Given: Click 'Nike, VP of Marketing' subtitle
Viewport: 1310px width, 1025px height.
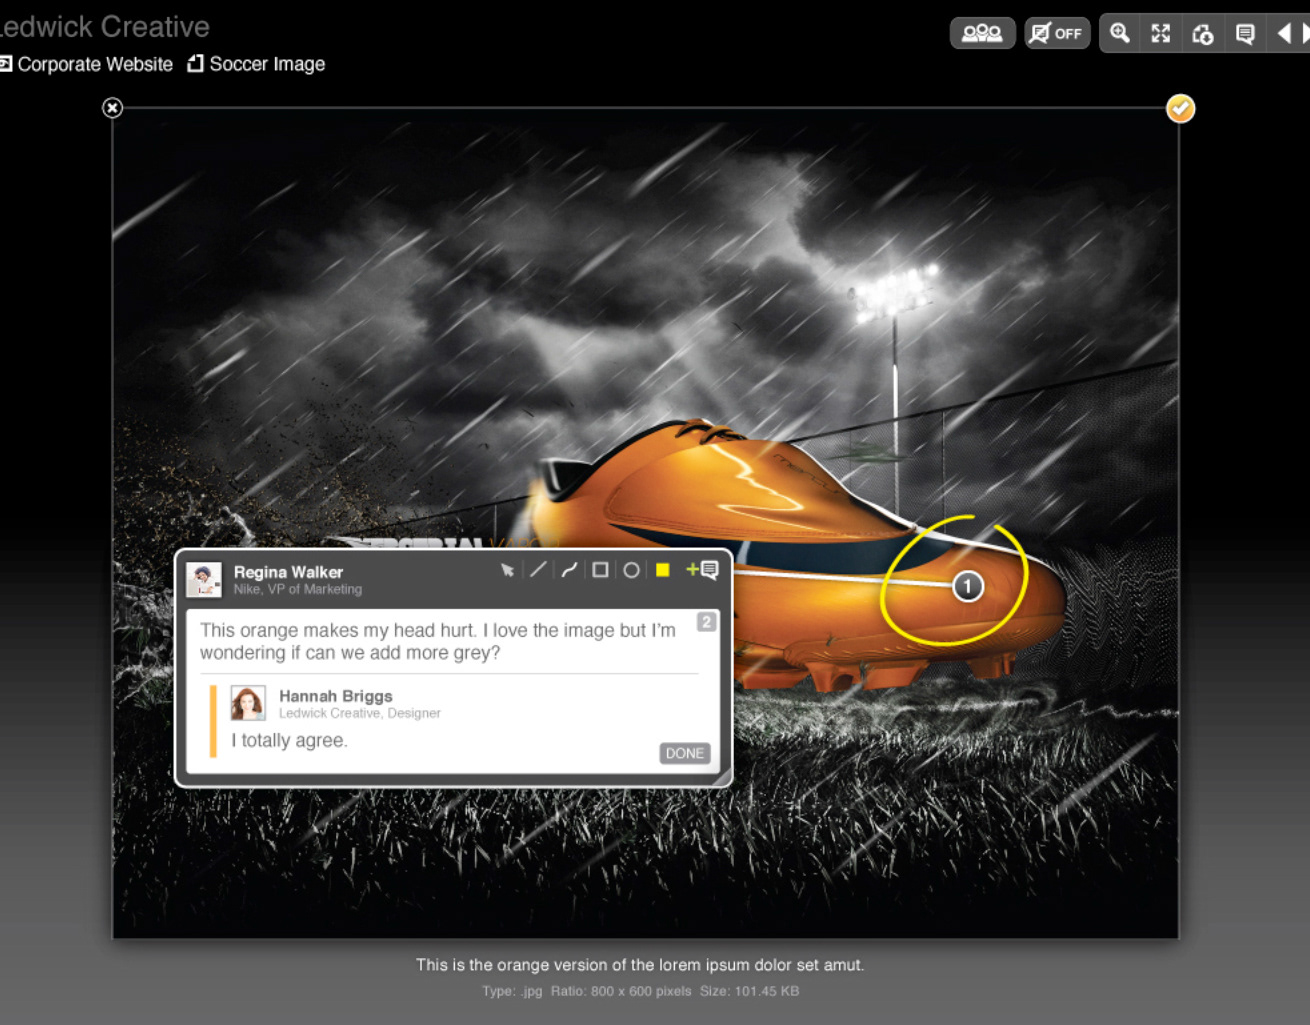Looking at the screenshot, I should tap(298, 589).
